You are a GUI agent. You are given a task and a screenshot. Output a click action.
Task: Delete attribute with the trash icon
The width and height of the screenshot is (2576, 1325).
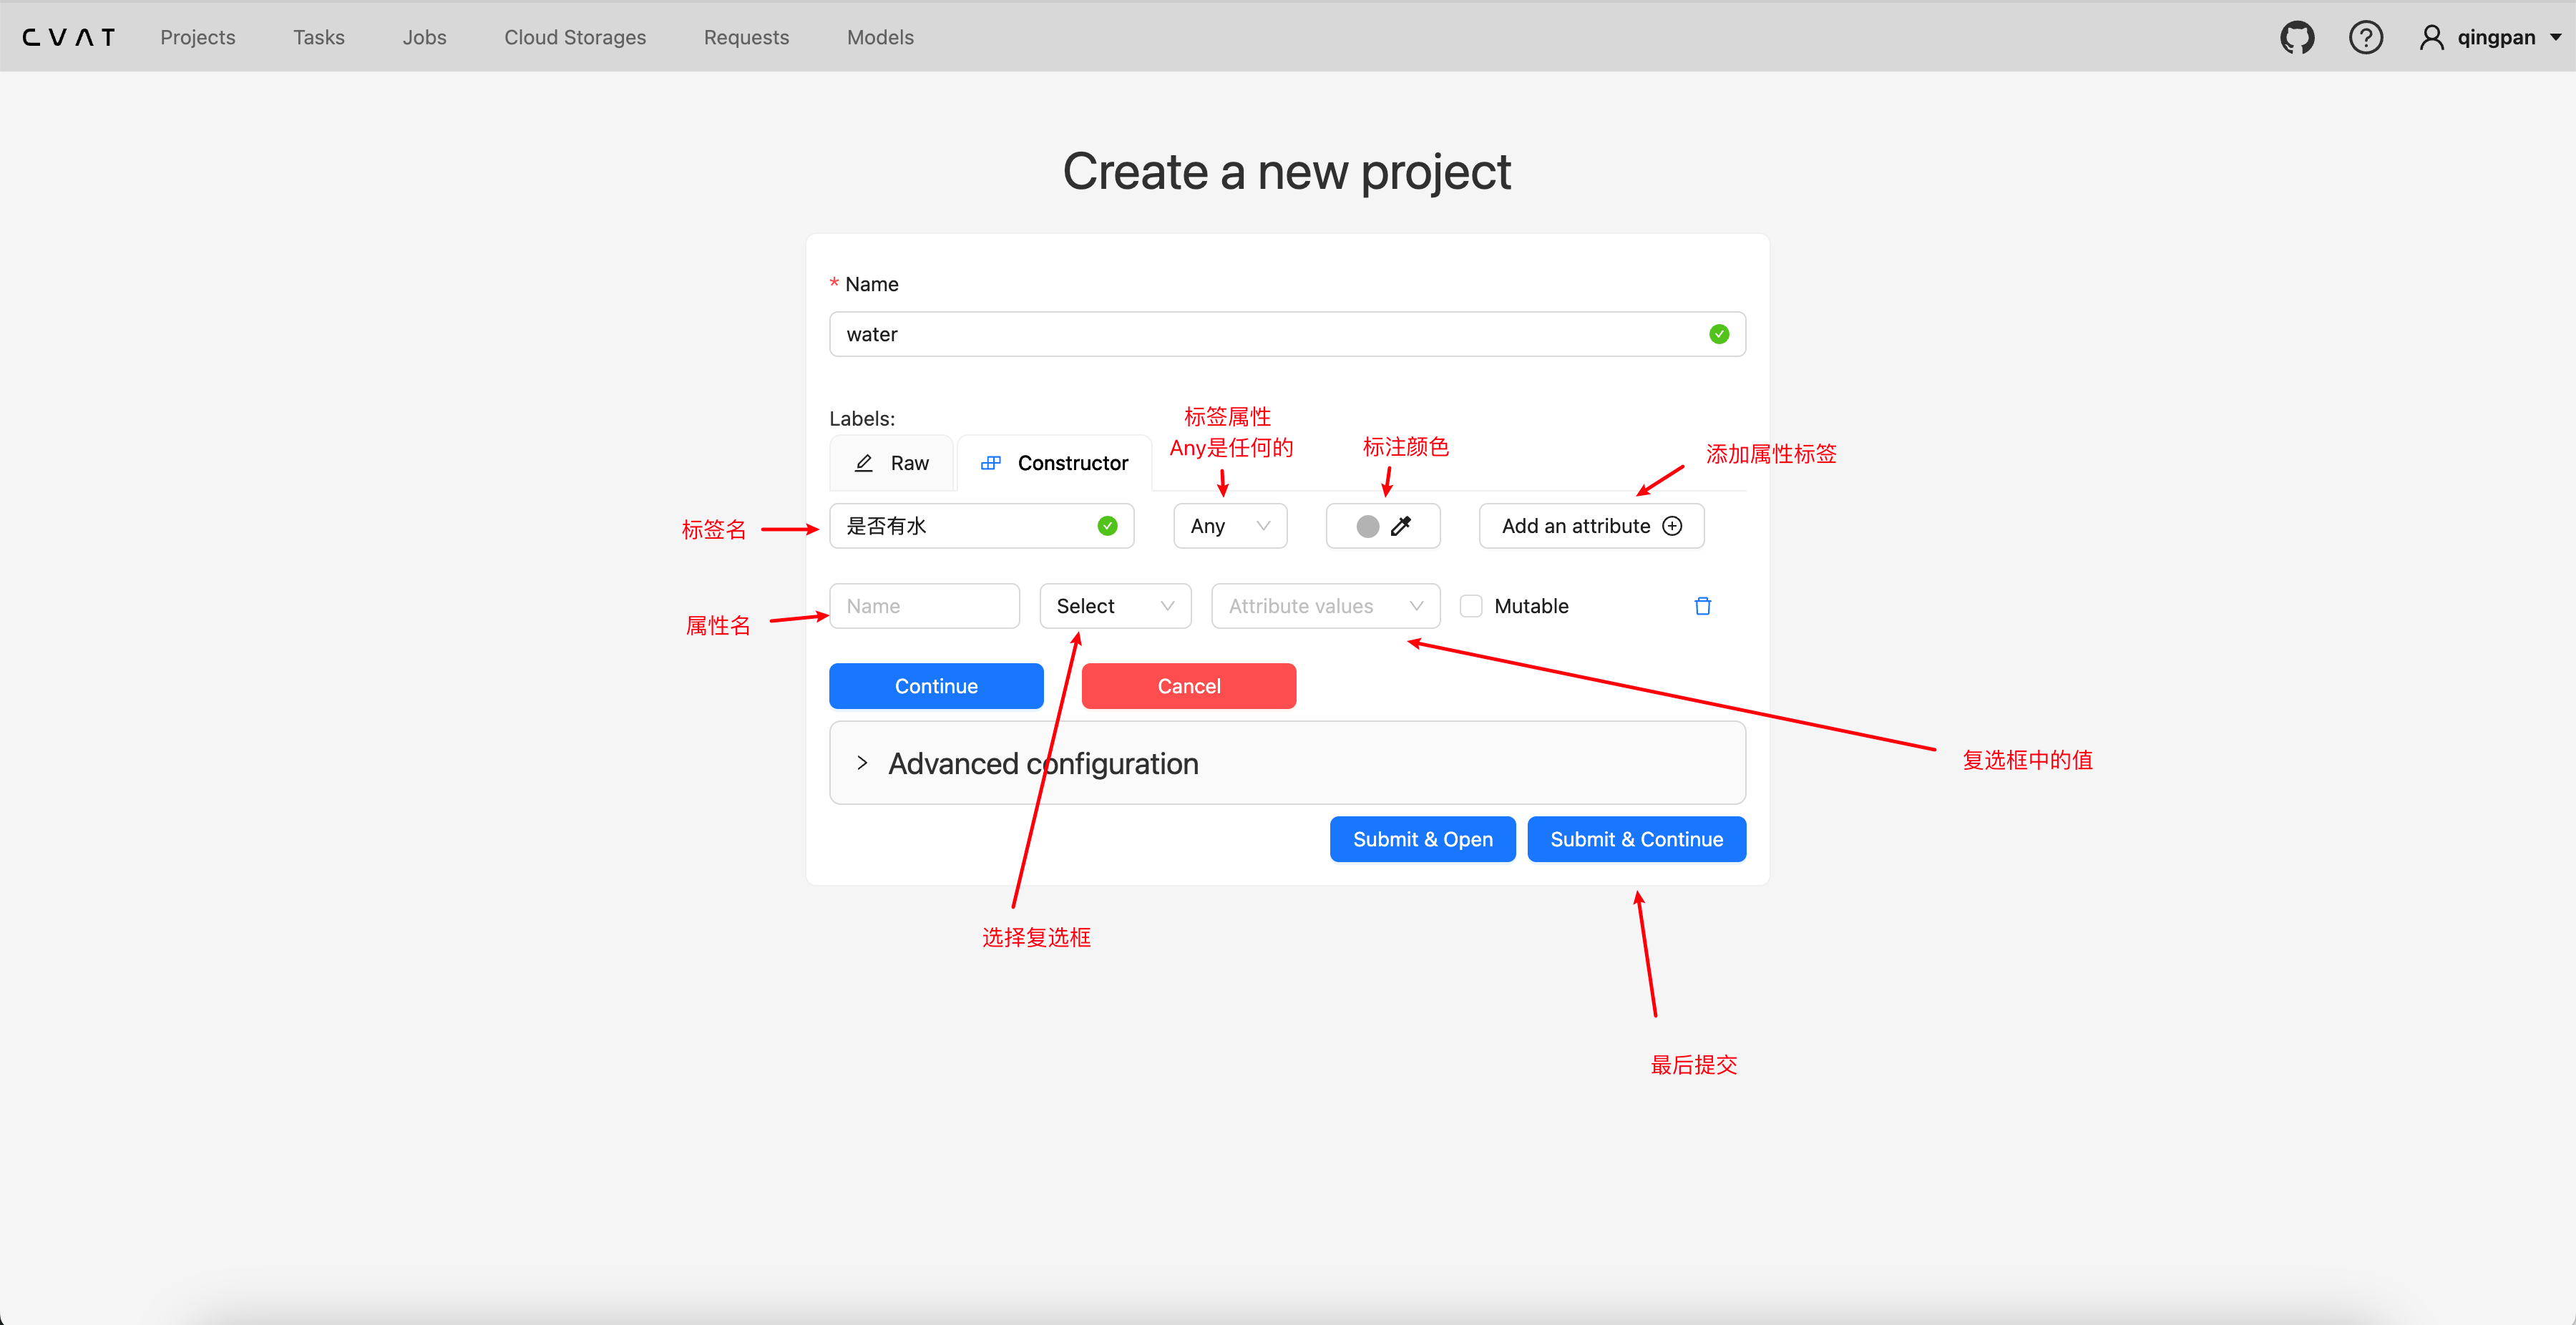pos(1702,606)
